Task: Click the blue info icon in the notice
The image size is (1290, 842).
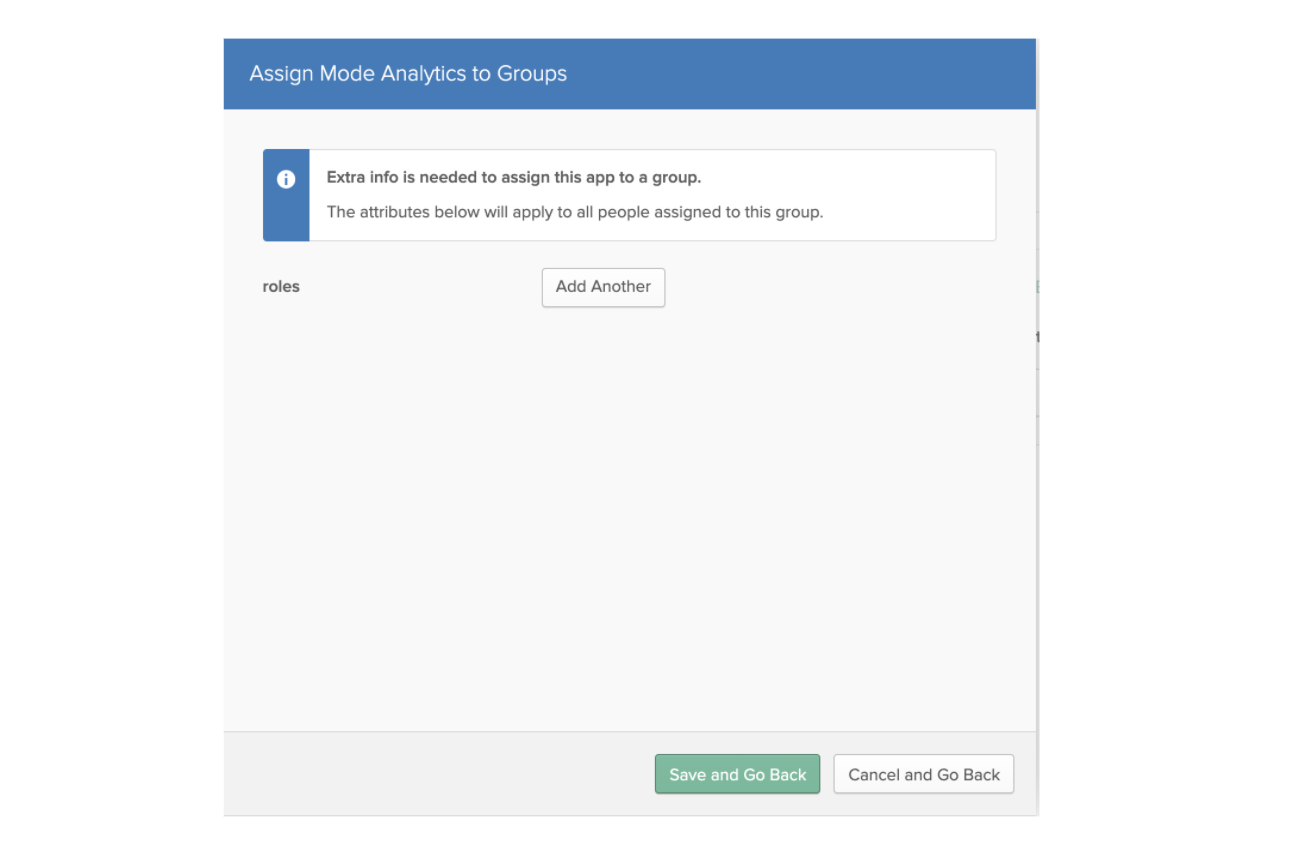Action: pos(286,179)
